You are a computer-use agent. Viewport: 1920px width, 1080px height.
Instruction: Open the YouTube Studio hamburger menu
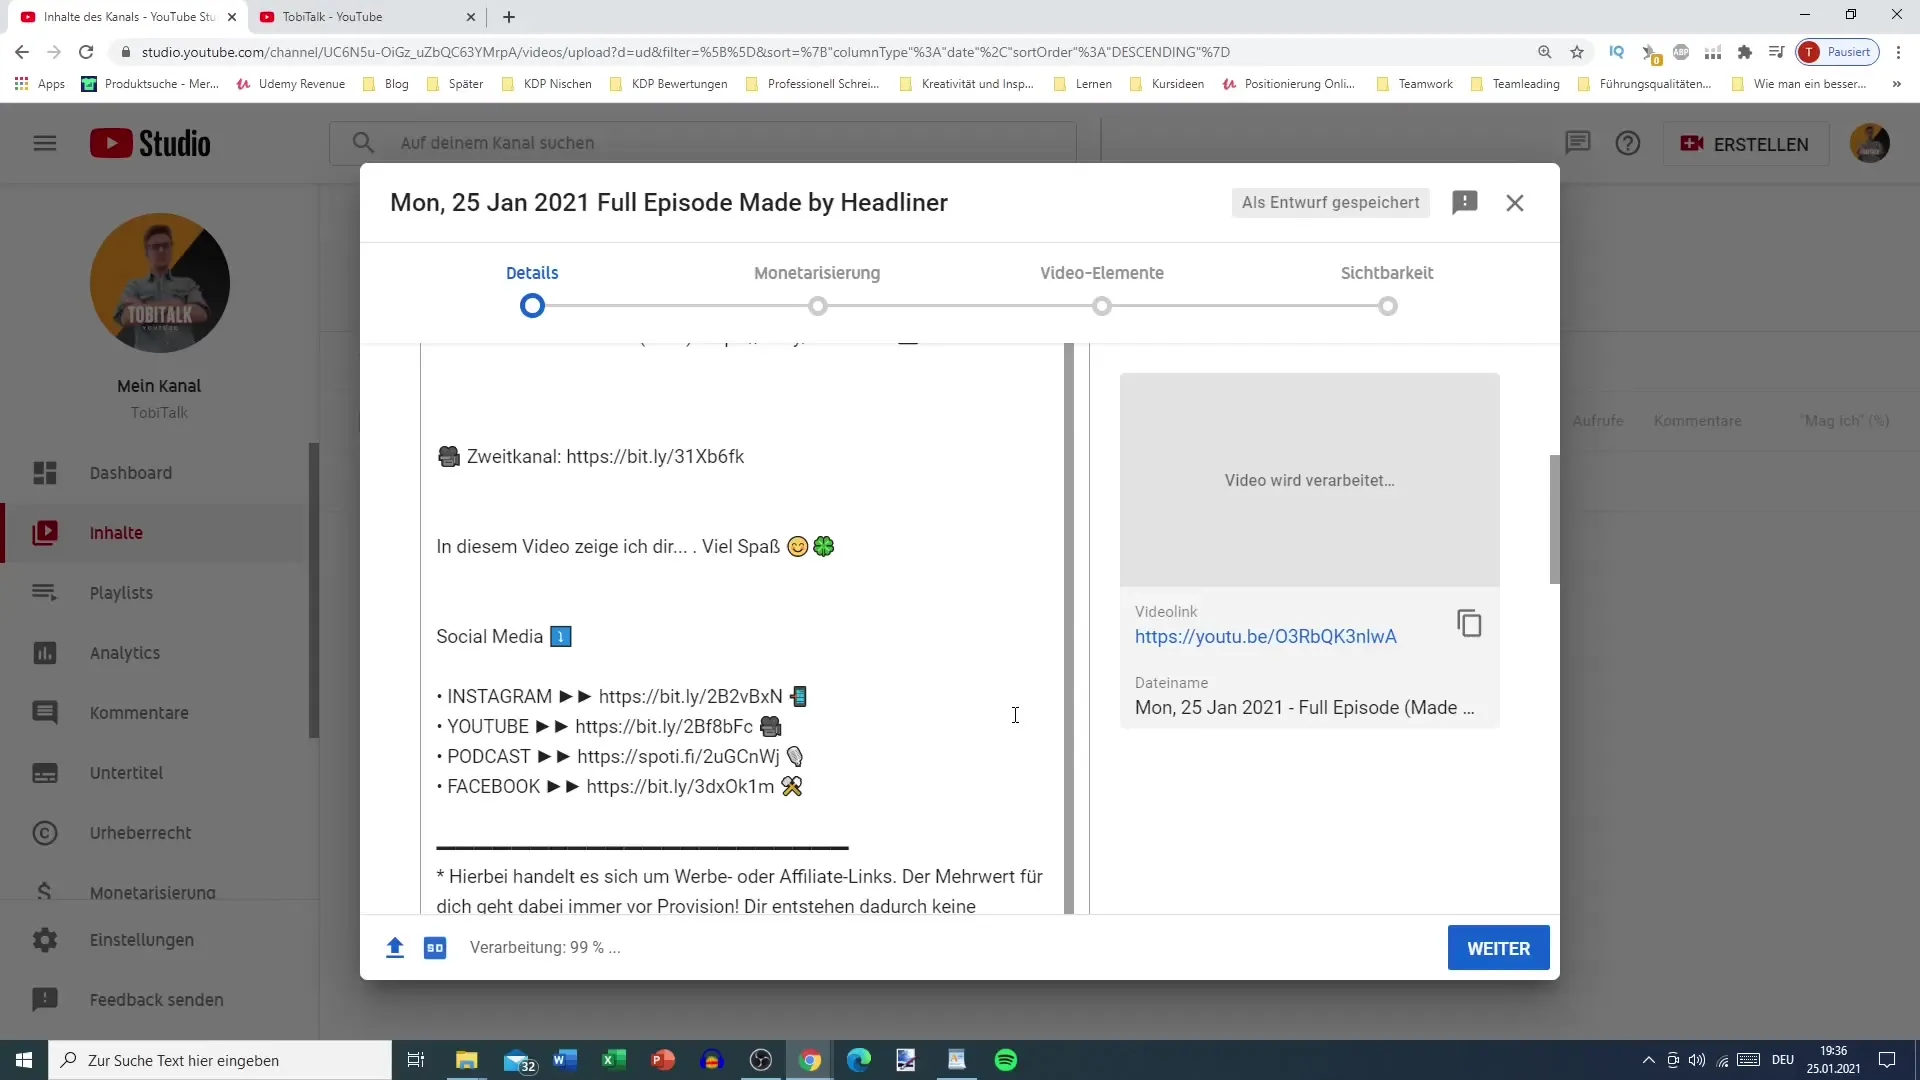pyautogui.click(x=45, y=143)
